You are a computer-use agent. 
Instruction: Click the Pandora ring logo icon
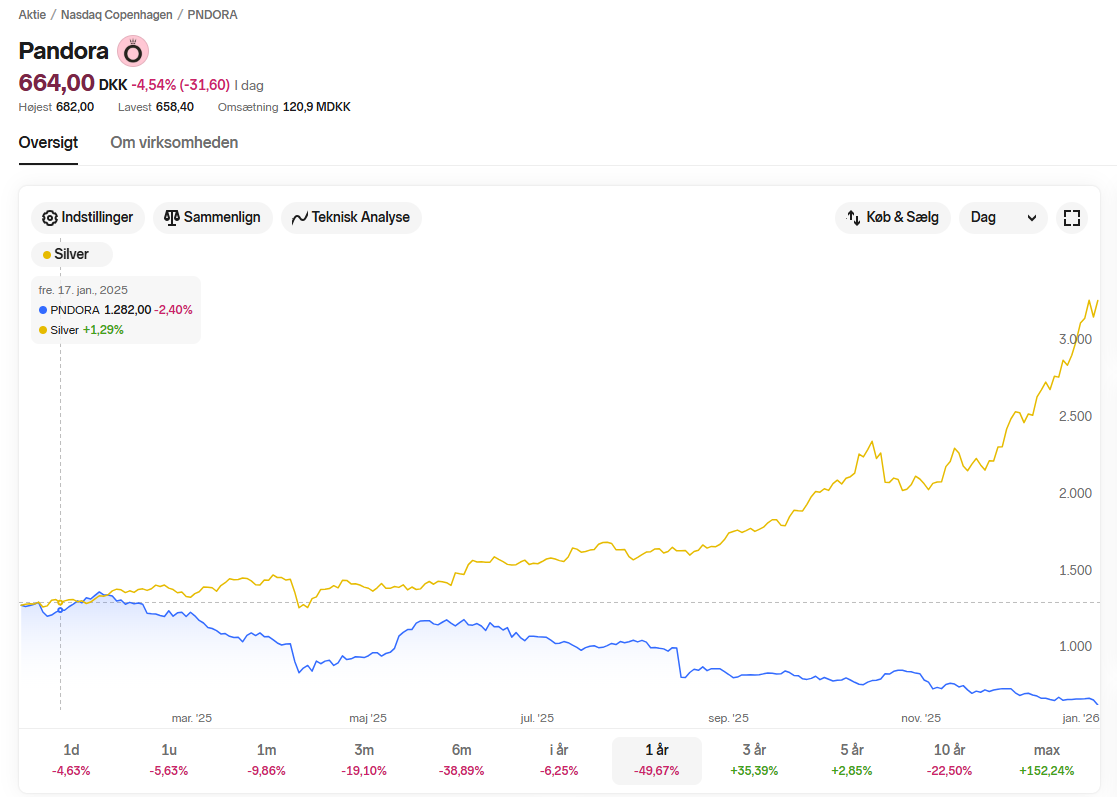pos(133,51)
